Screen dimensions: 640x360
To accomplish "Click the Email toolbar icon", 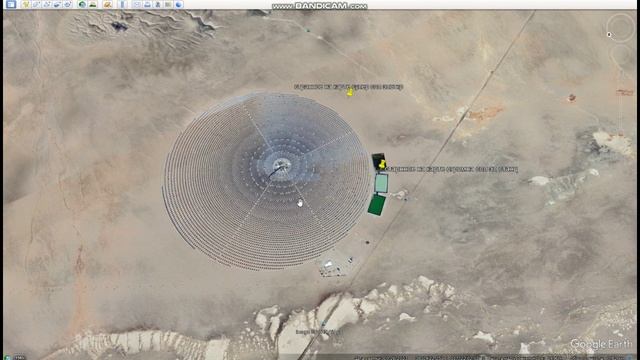I will pos(137,4).
